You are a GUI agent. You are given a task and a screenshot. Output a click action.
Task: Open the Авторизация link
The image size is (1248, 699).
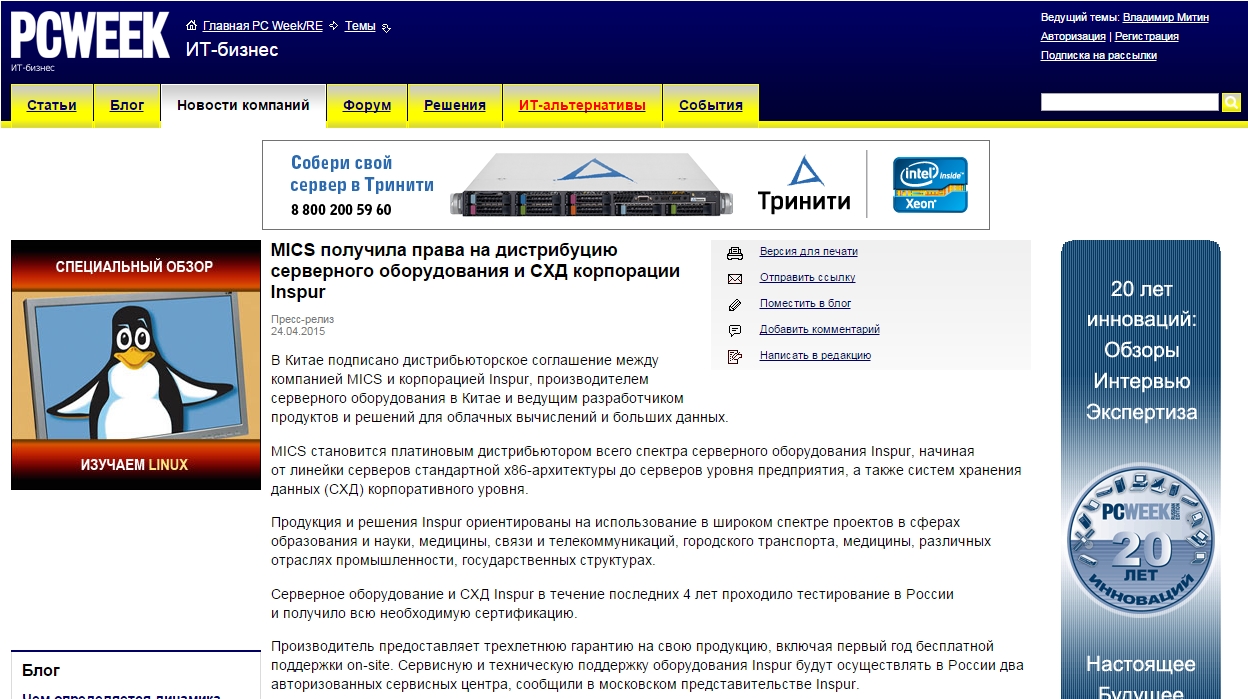point(1073,36)
